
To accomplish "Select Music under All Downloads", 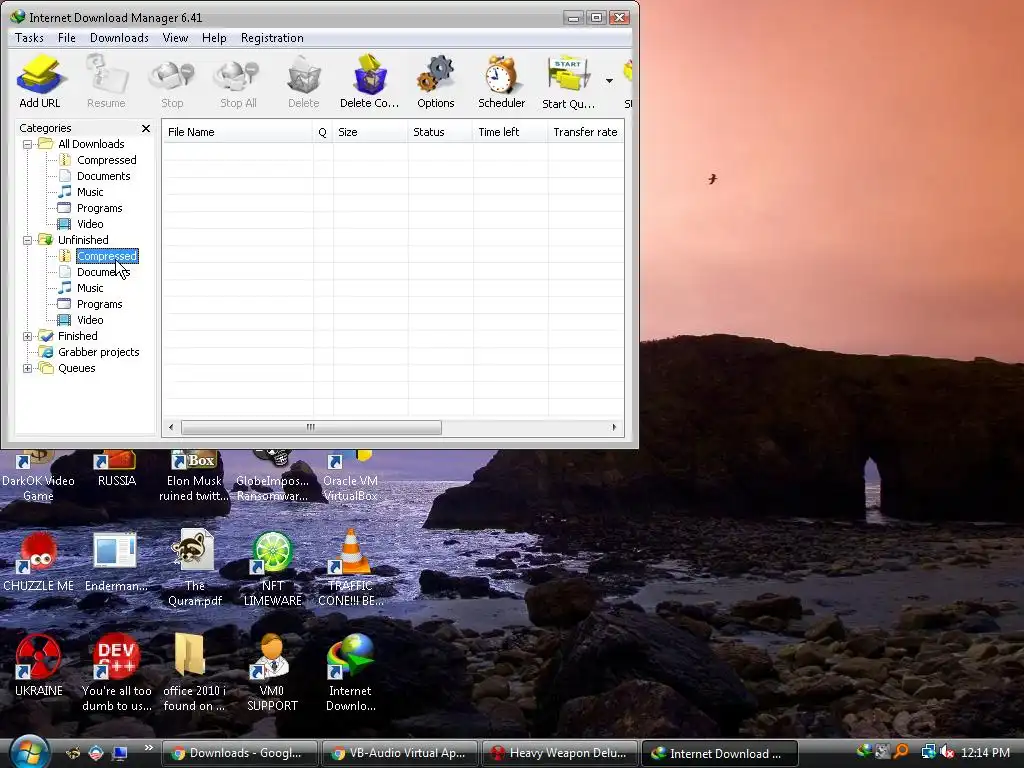I will point(90,192).
